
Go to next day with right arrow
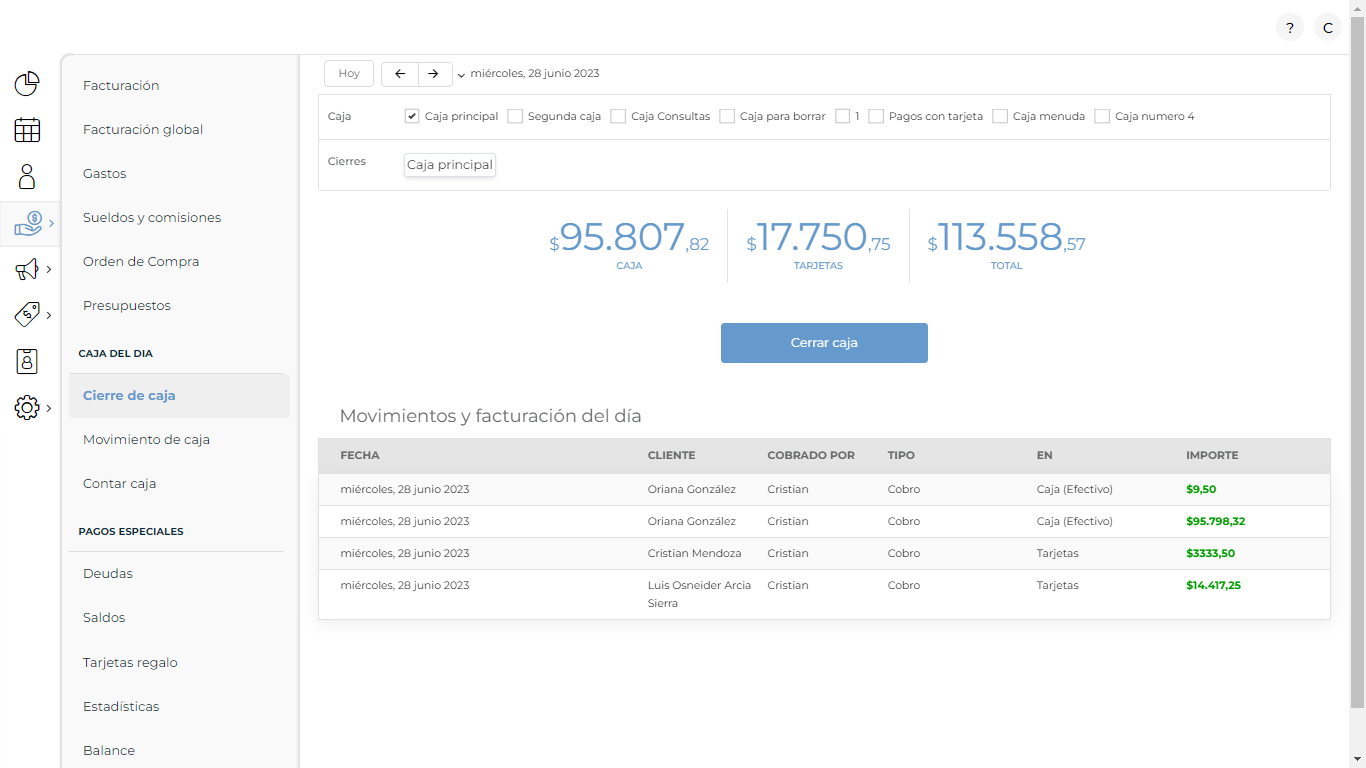(x=434, y=74)
